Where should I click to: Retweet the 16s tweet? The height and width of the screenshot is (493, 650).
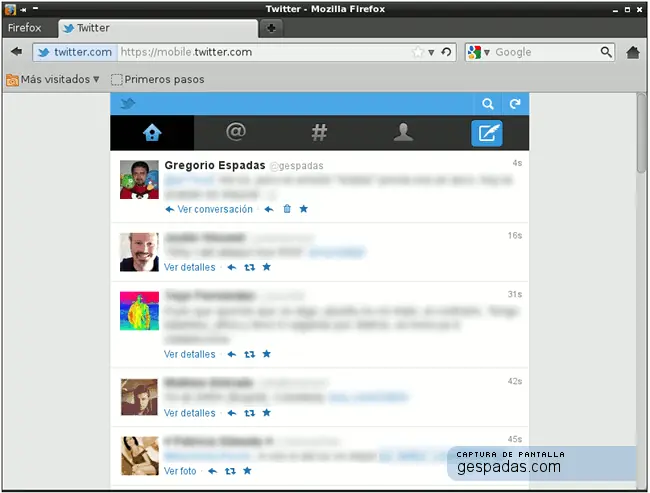(x=250, y=267)
